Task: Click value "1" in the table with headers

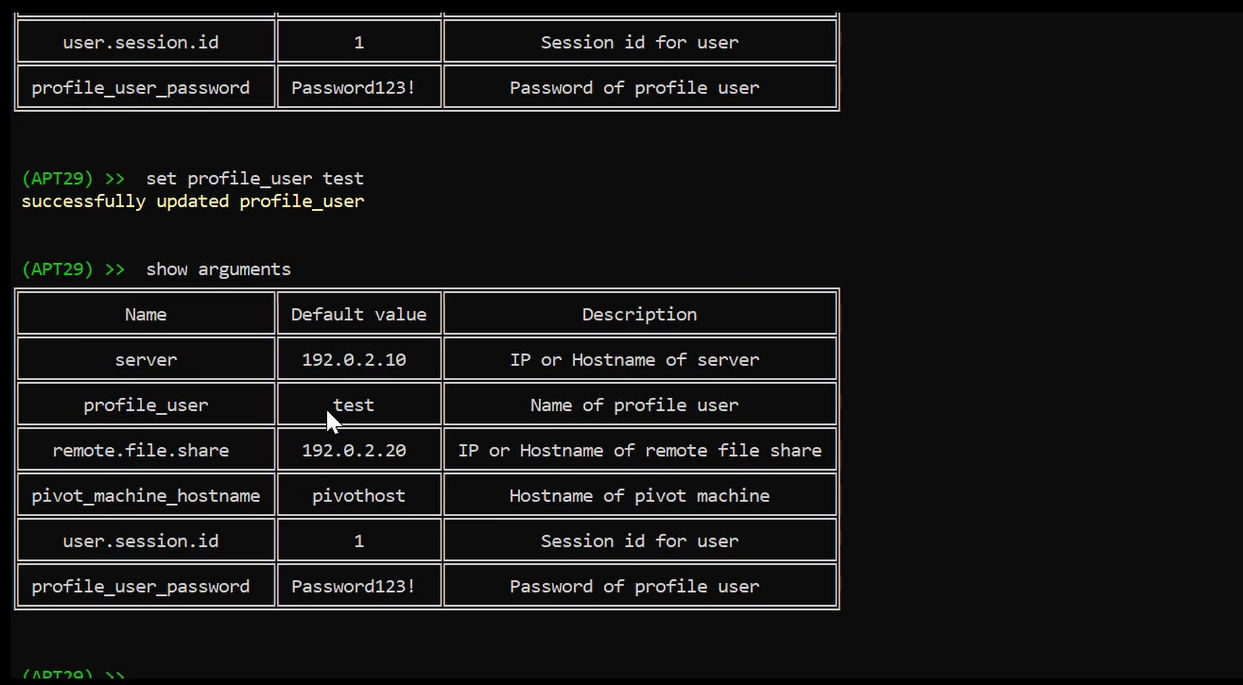Action: click(x=359, y=541)
